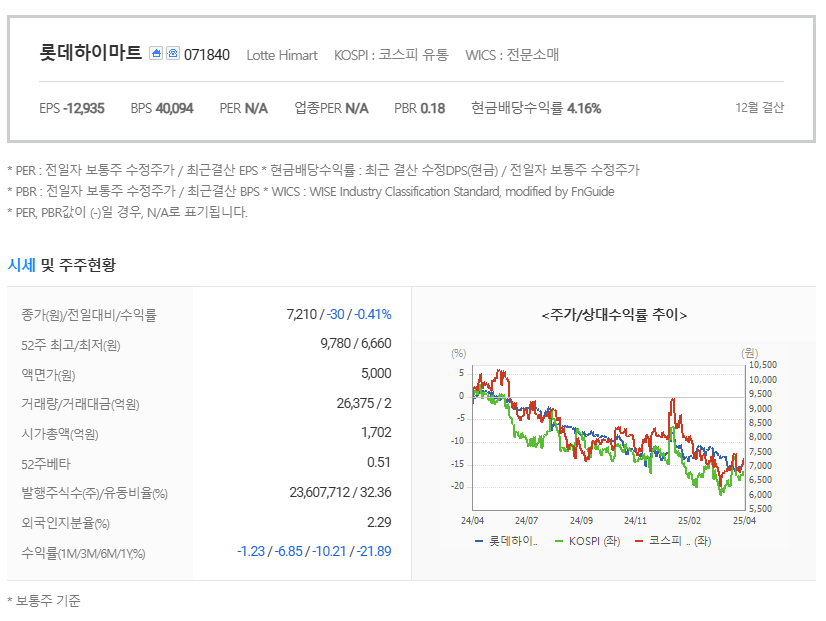The width and height of the screenshot is (826, 621).
Task: Click KOSPI : 코스피 유통 classification
Action: pyautogui.click(x=391, y=55)
